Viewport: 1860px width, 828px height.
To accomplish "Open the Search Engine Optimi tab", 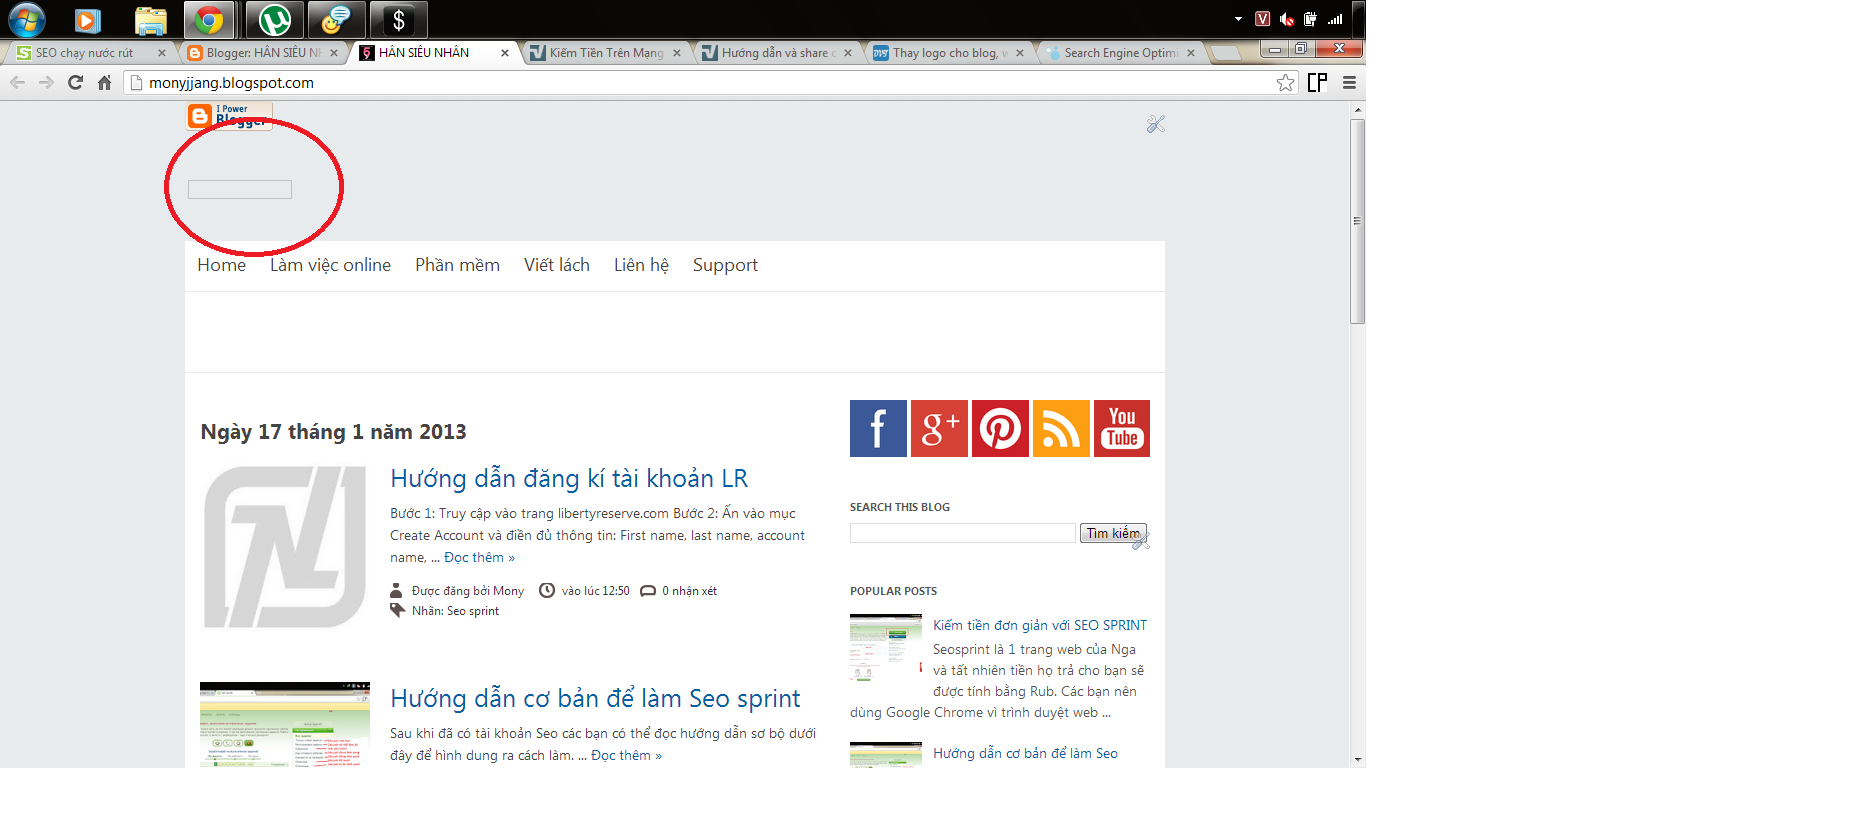I will point(1121,53).
